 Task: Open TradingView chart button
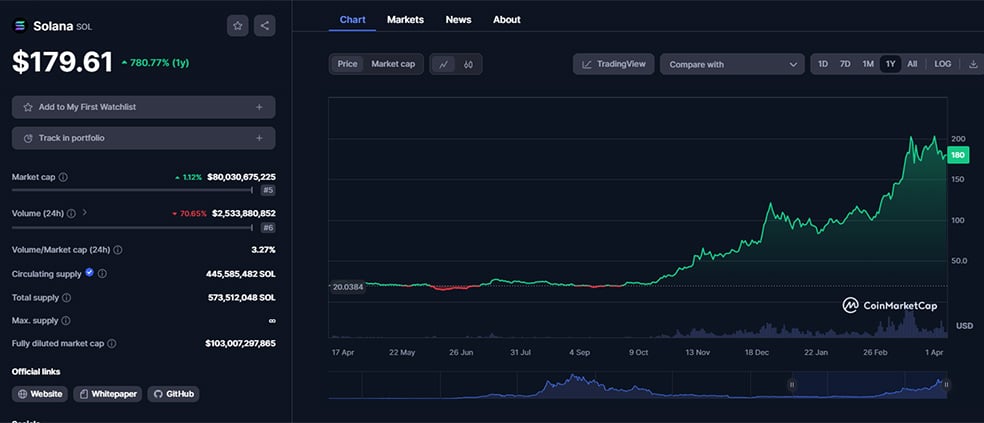coord(614,64)
